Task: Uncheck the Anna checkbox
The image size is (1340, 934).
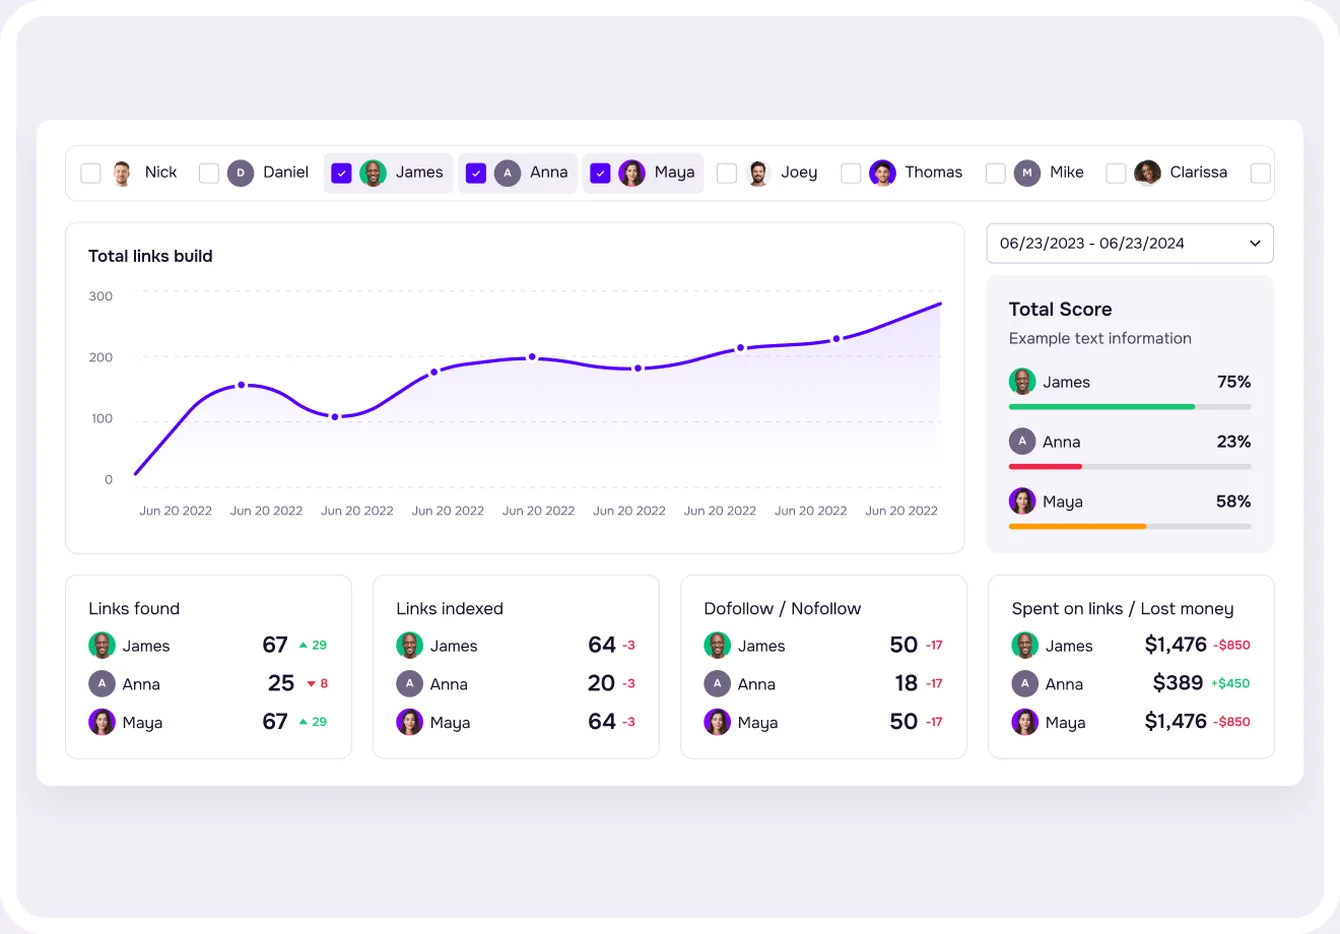Action: 476,173
